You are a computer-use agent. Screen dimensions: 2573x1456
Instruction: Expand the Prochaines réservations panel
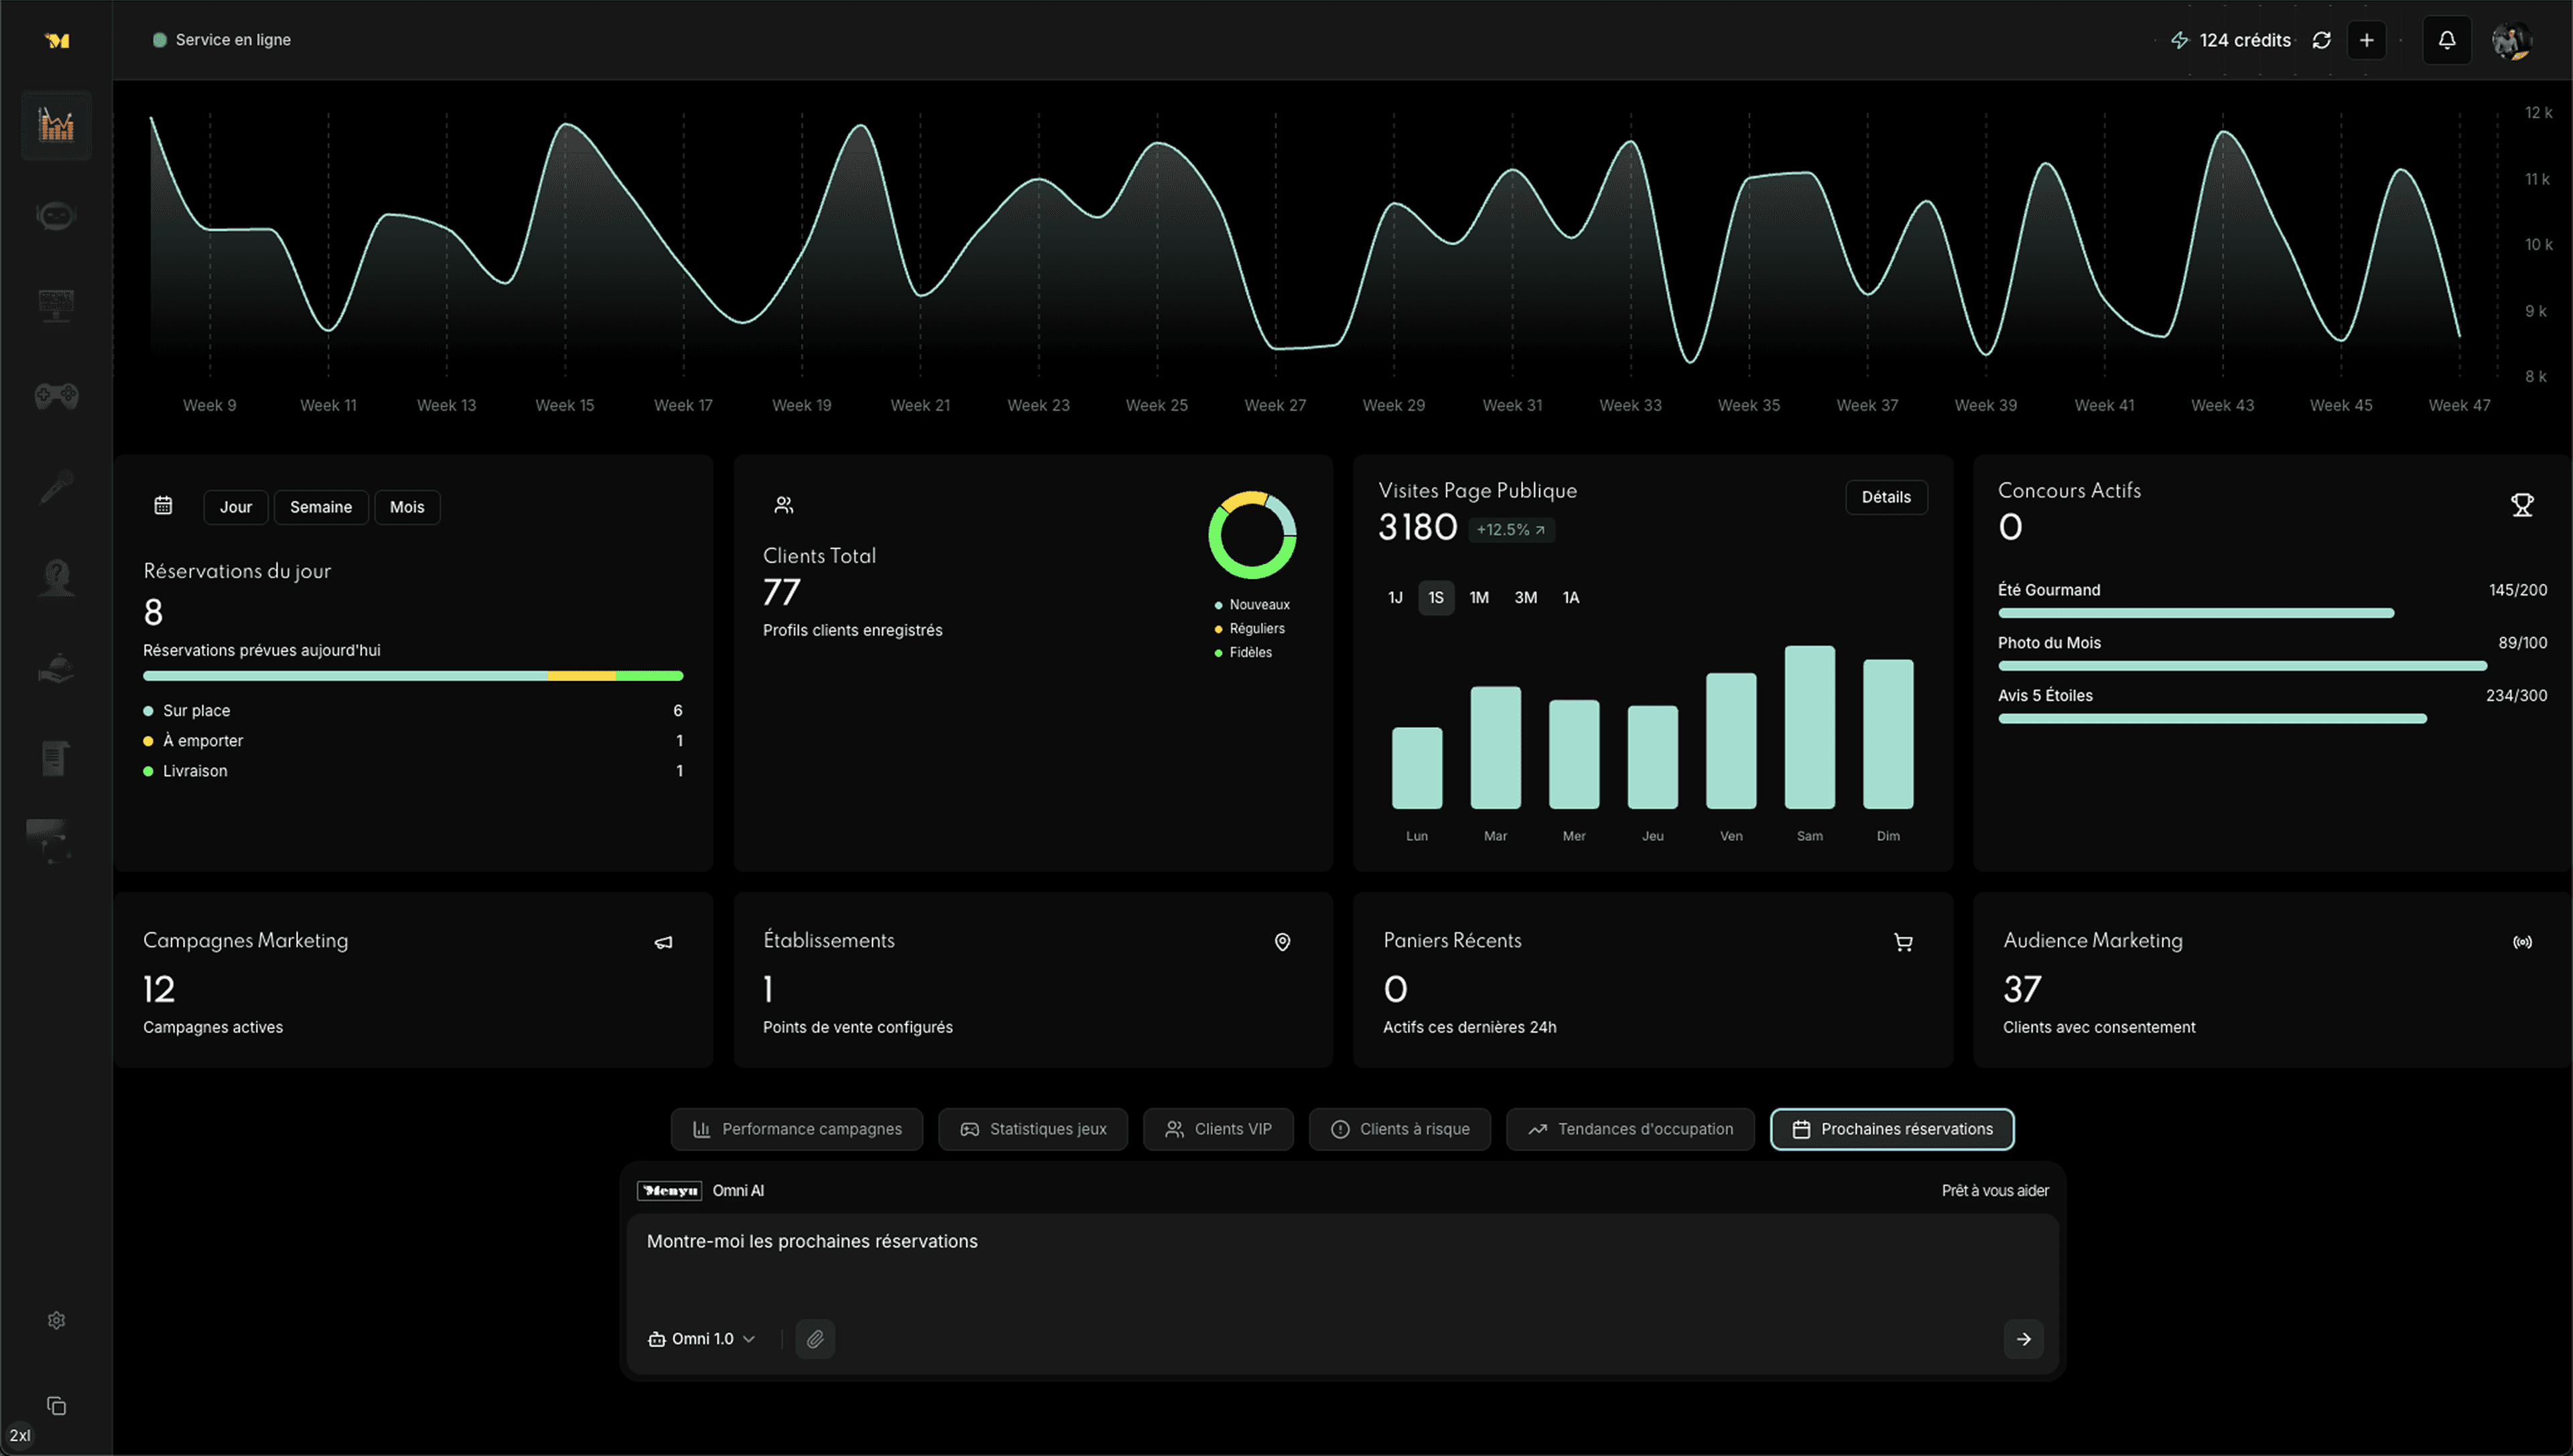[x=1891, y=1129]
